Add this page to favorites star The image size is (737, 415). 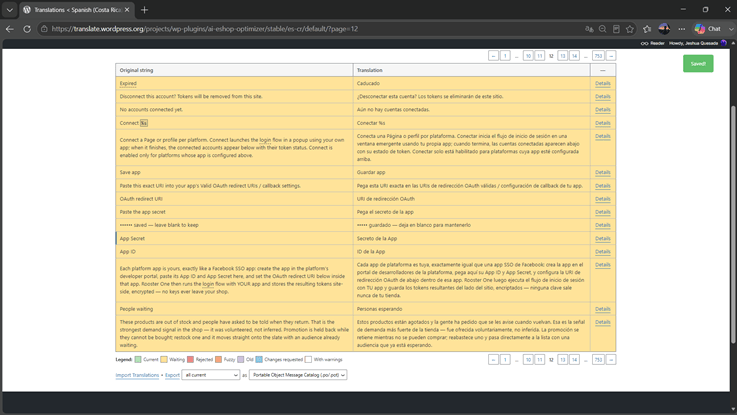coord(630,29)
